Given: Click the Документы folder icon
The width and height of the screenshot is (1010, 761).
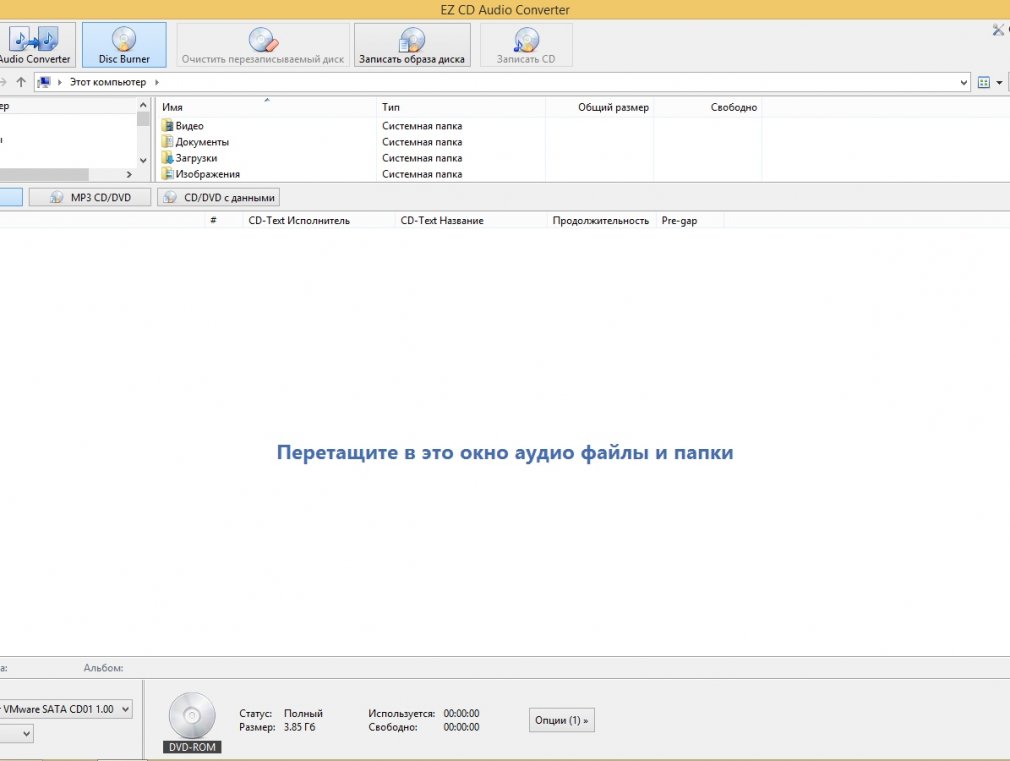Looking at the screenshot, I should coord(167,142).
